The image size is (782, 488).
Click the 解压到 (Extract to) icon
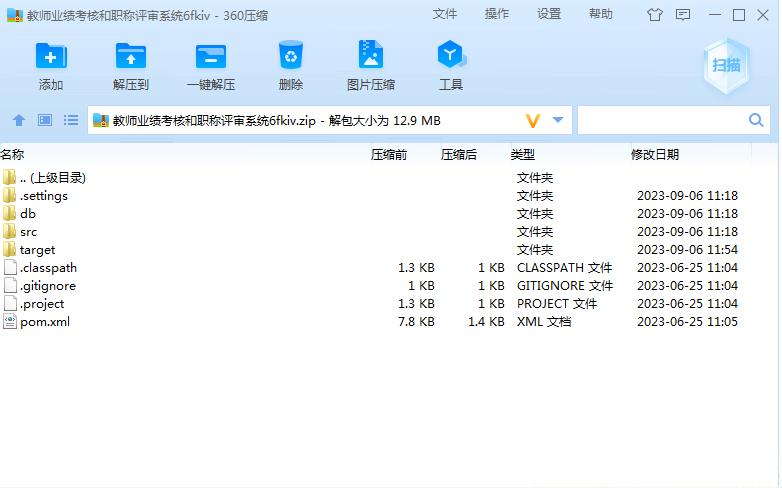coord(131,55)
